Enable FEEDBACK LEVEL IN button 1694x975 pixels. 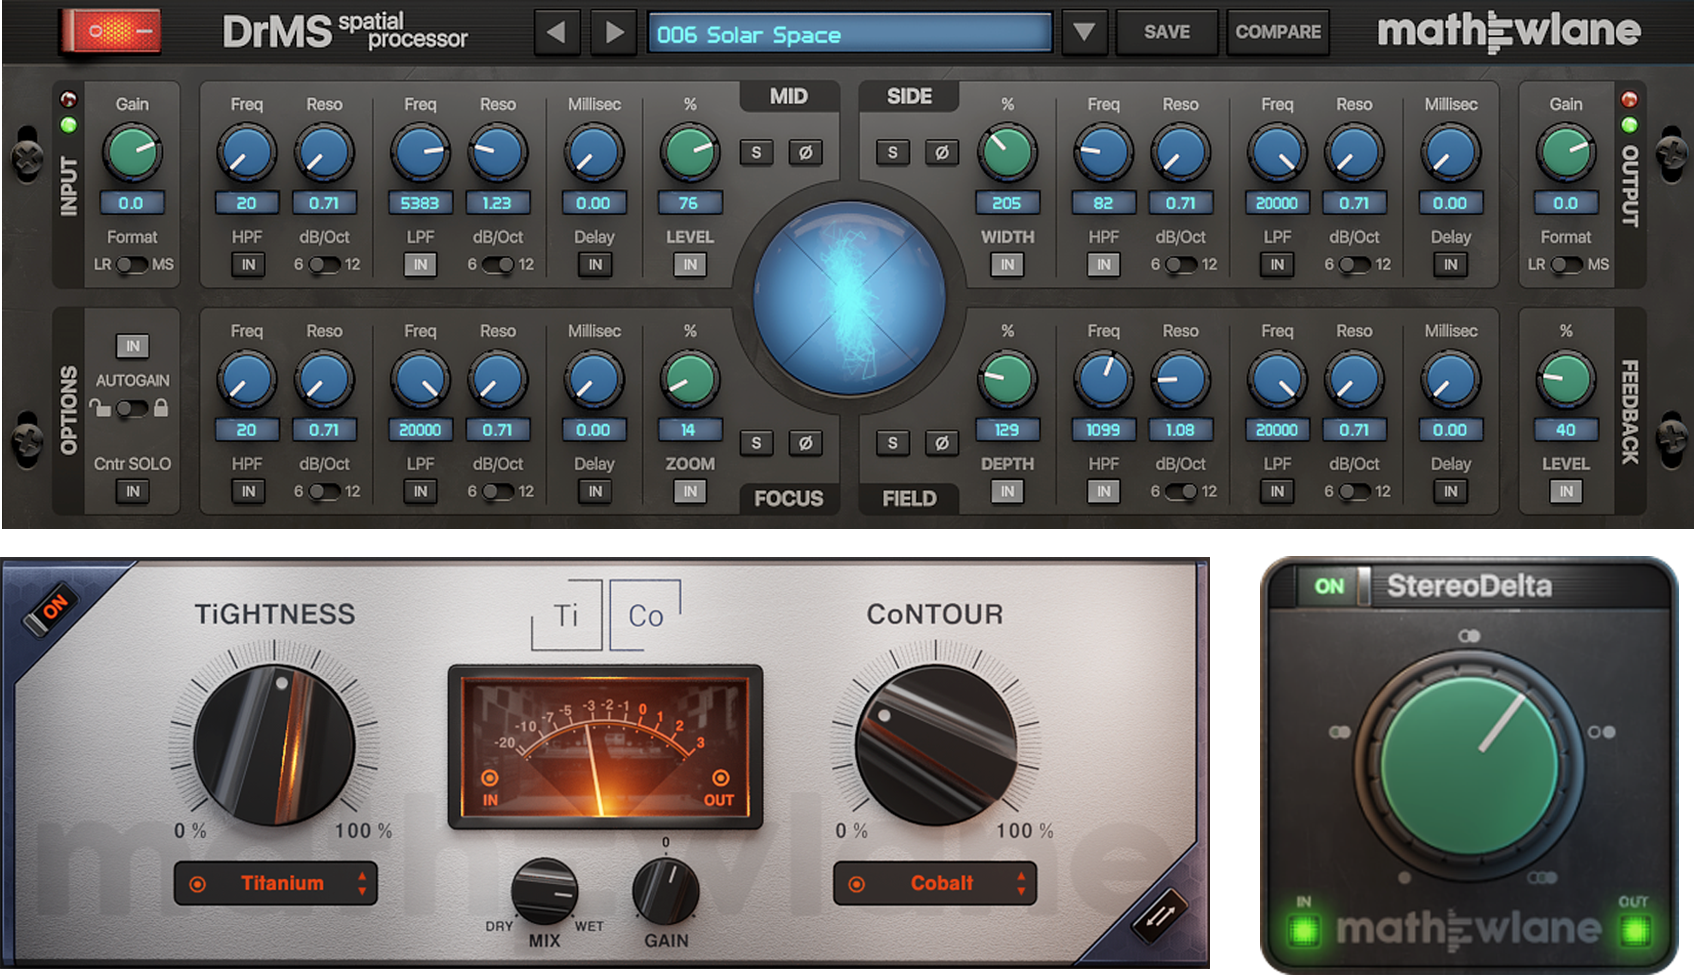pyautogui.click(x=1566, y=491)
